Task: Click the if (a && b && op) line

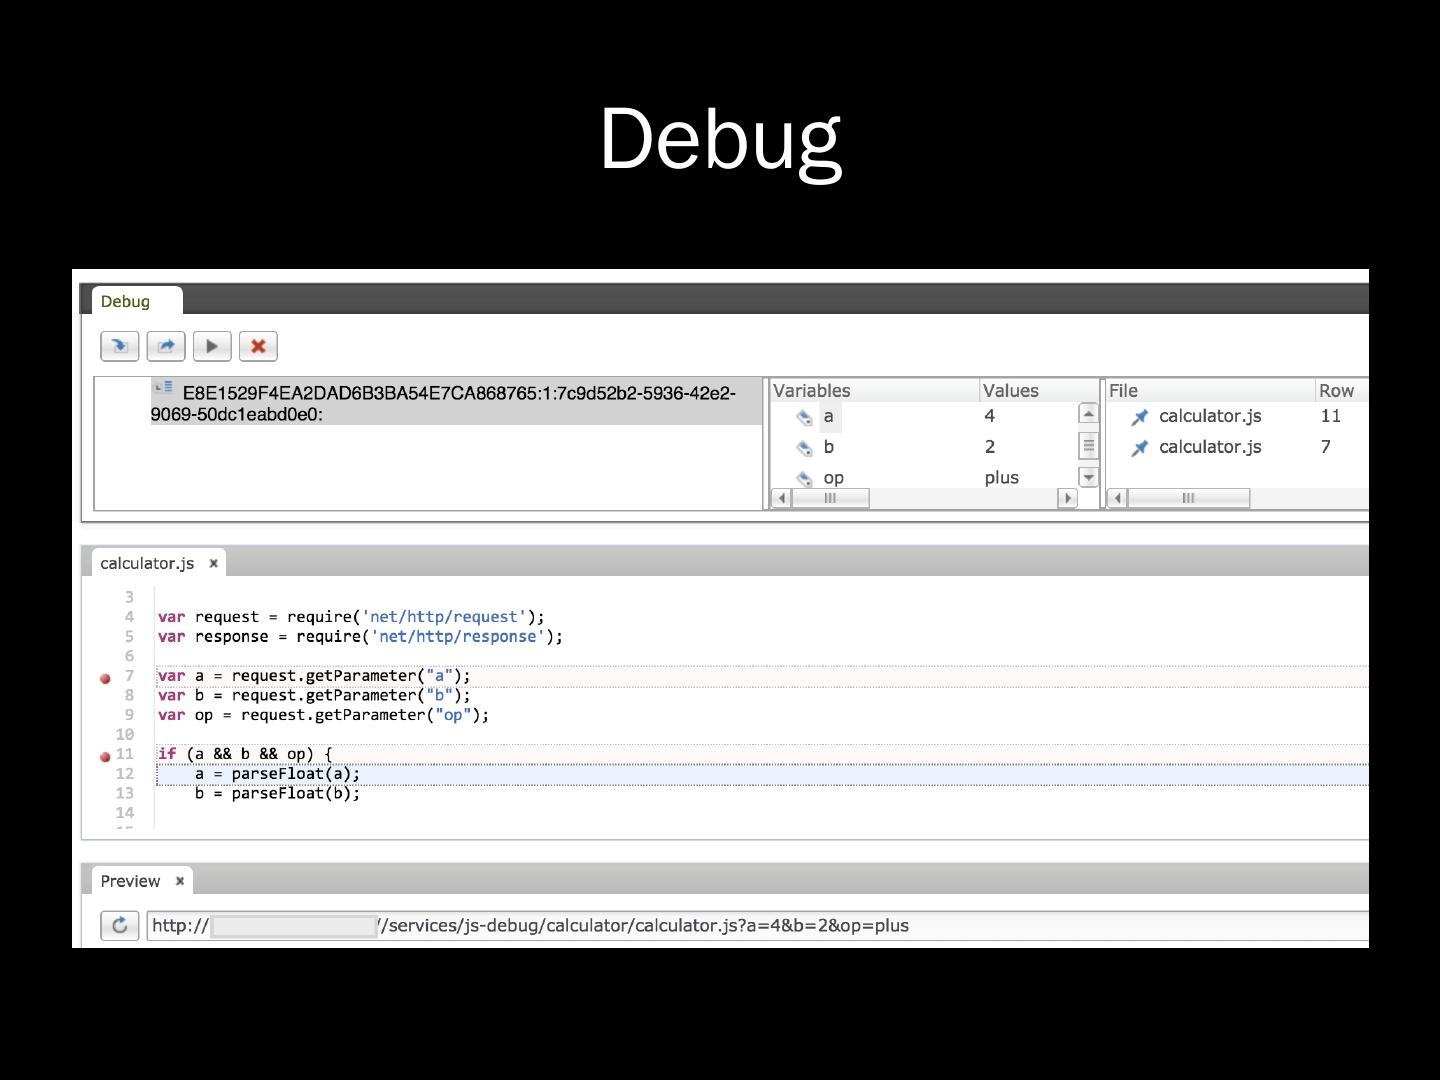Action: (245, 754)
